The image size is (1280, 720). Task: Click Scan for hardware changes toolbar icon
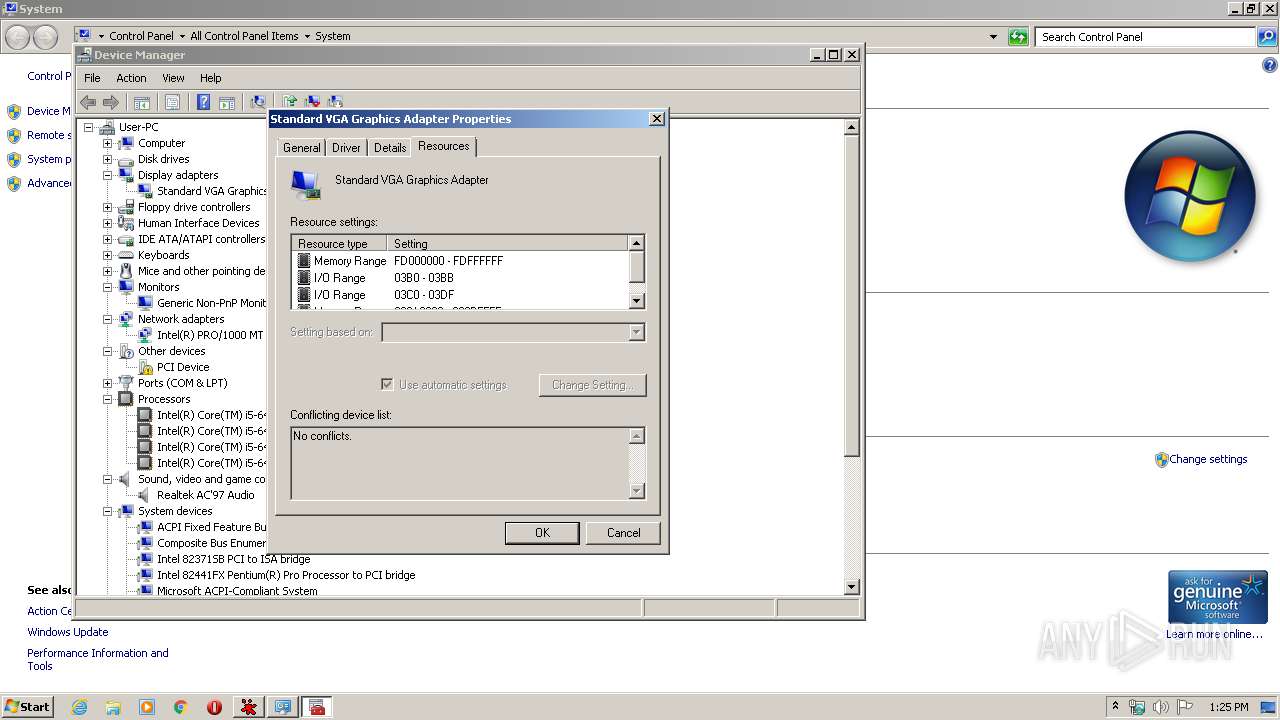(x=258, y=102)
